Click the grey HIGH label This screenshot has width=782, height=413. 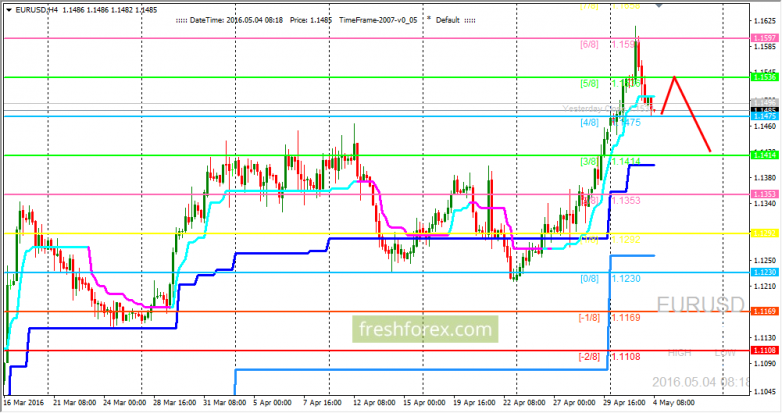pos(679,353)
